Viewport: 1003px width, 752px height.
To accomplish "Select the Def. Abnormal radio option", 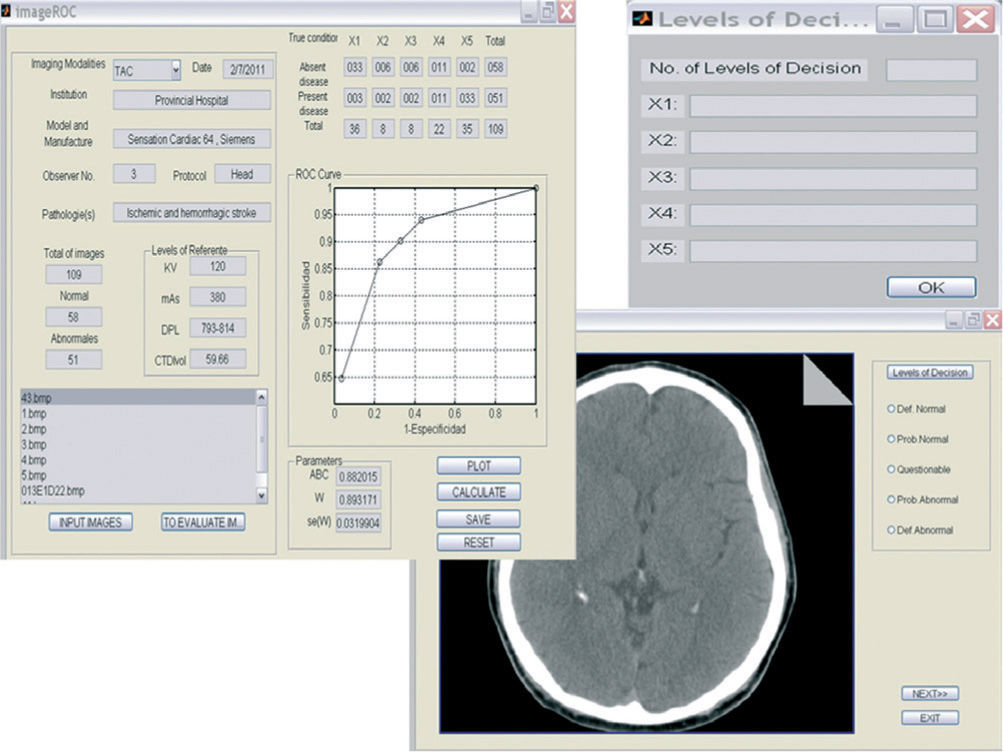I will click(x=891, y=530).
